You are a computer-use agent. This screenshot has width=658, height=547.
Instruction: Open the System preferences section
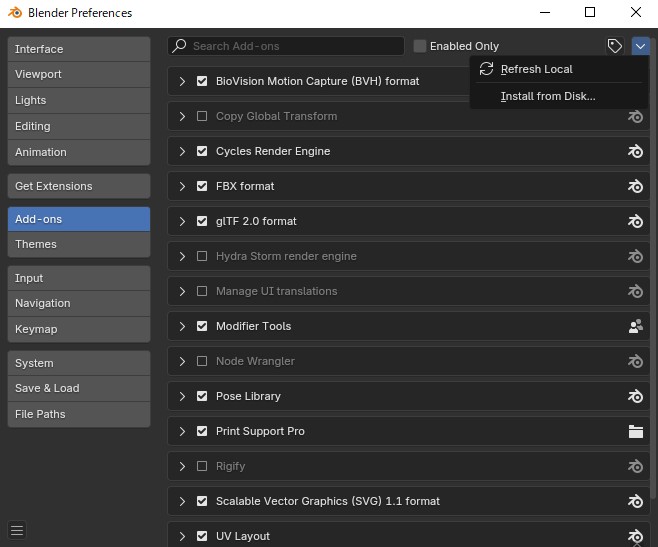tap(79, 363)
